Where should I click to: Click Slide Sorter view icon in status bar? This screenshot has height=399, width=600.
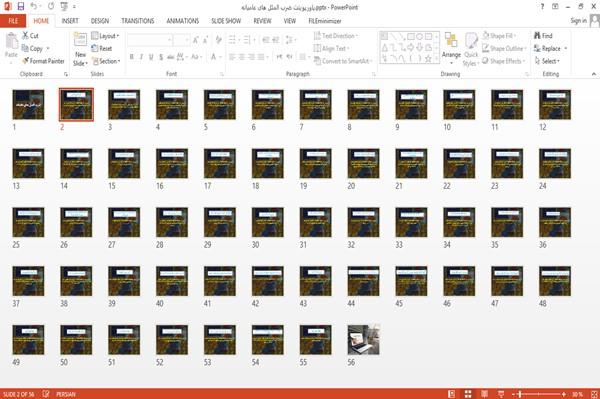point(468,394)
